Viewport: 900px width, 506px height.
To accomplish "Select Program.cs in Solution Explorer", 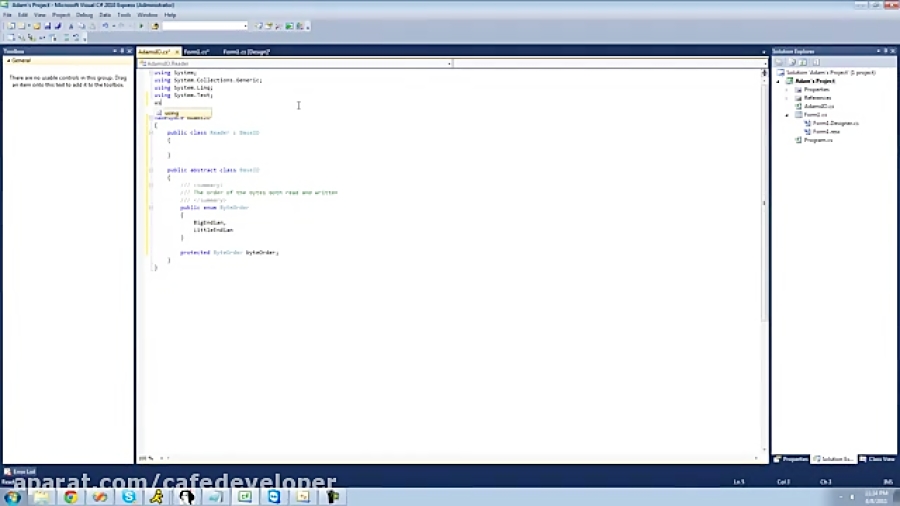I will coord(818,140).
